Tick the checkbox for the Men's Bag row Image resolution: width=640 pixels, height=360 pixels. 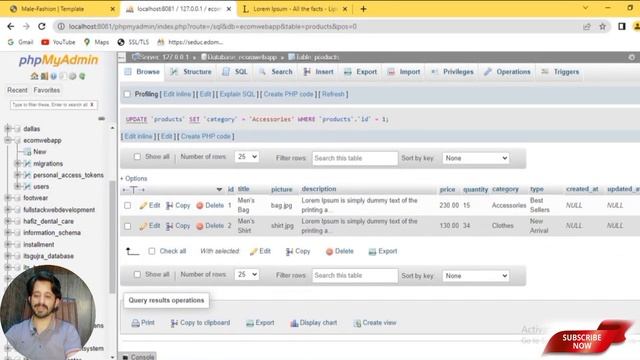pos(128,205)
